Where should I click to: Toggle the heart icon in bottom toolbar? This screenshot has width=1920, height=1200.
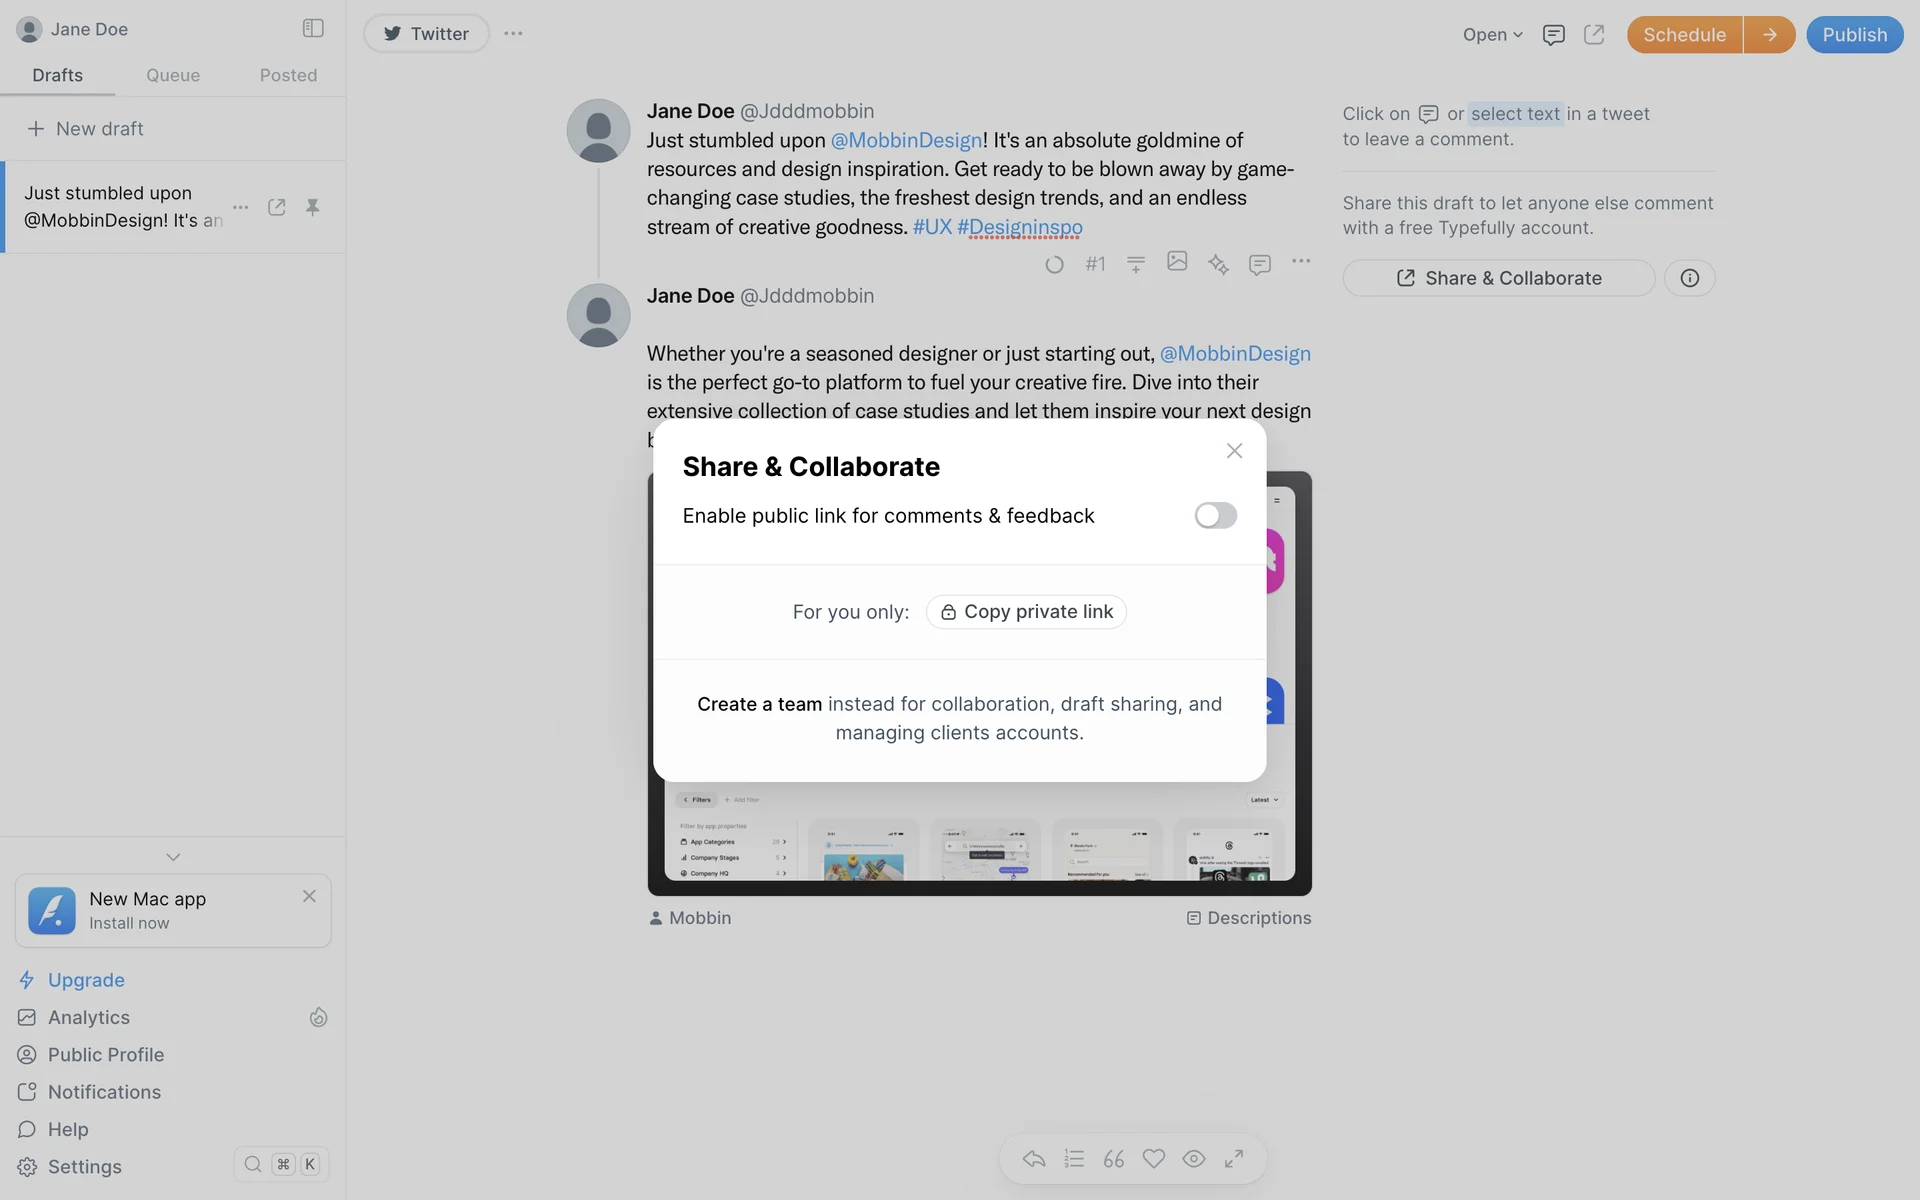(x=1154, y=1158)
